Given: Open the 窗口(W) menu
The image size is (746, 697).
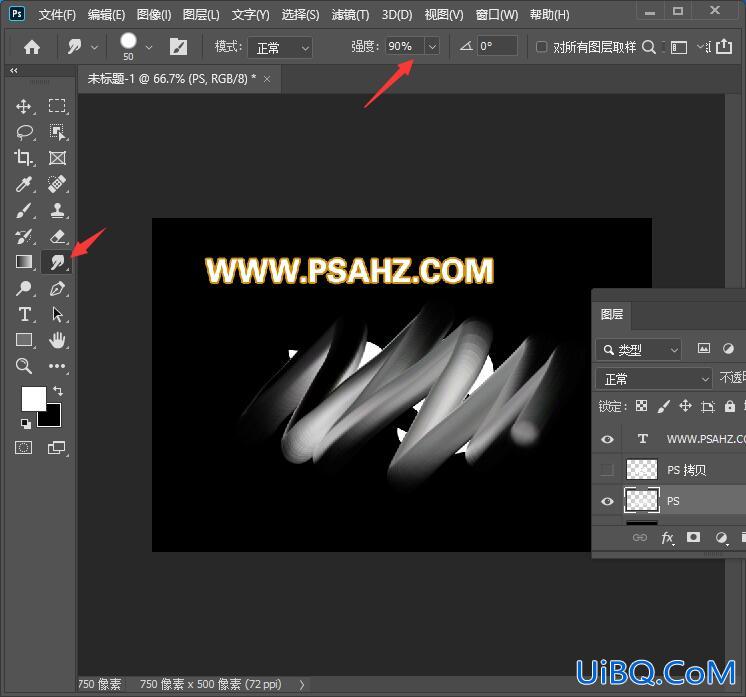Looking at the screenshot, I should pyautogui.click(x=497, y=15).
